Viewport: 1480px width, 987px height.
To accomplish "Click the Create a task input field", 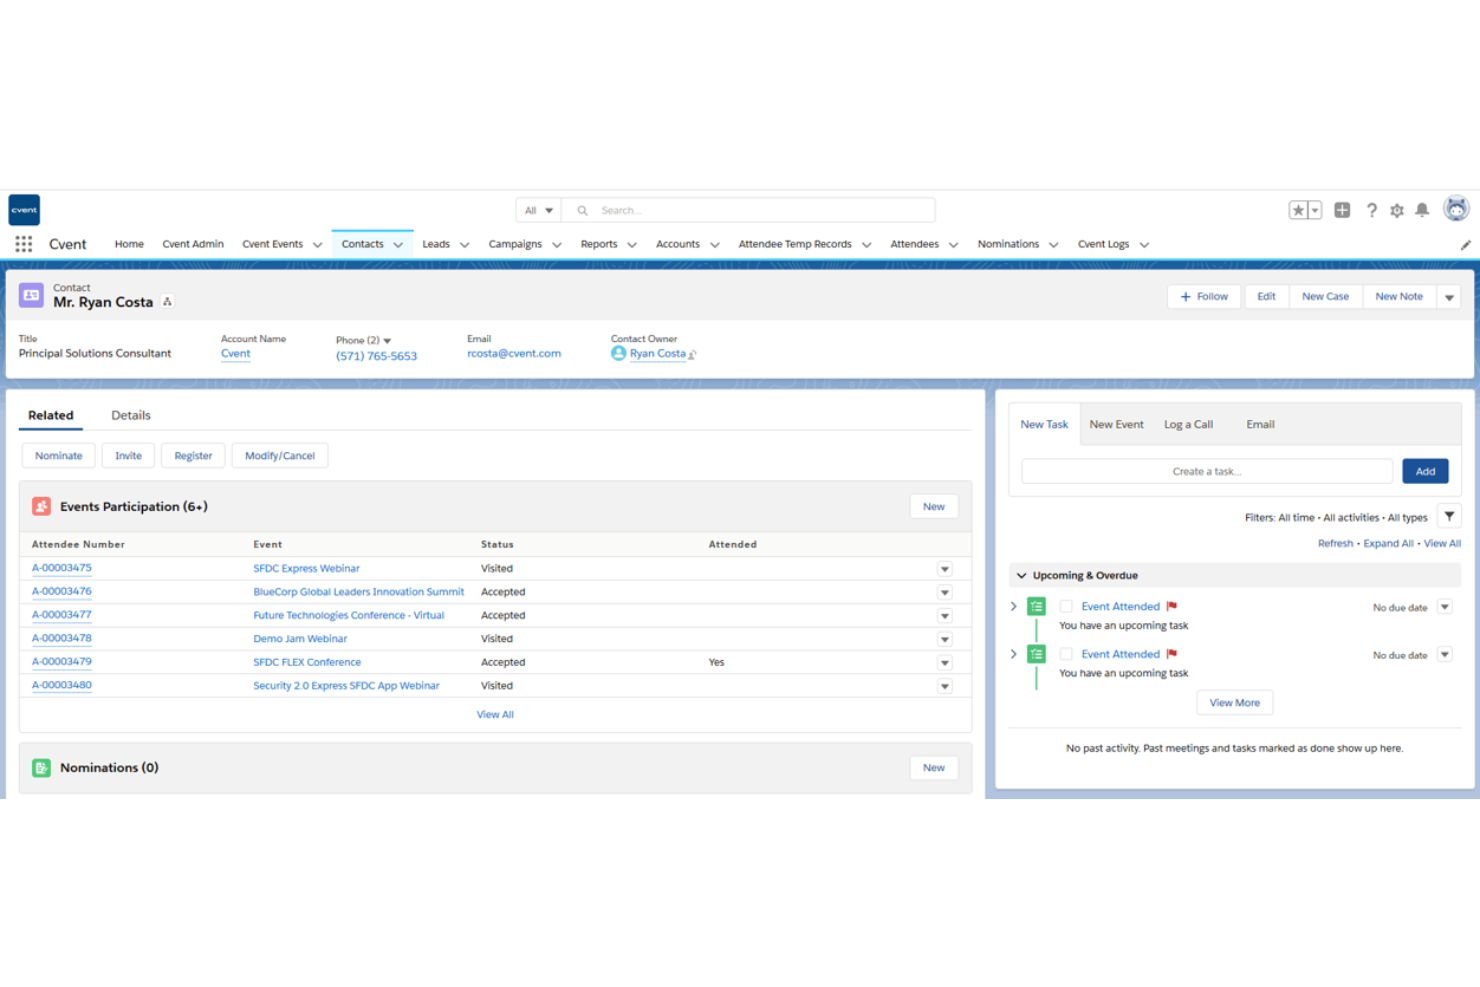I will point(1205,470).
